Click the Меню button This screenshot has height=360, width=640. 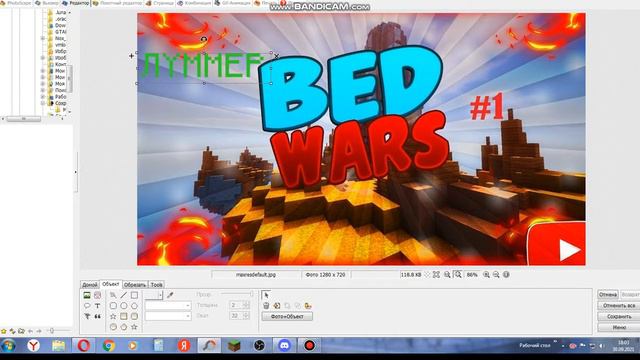point(619,327)
